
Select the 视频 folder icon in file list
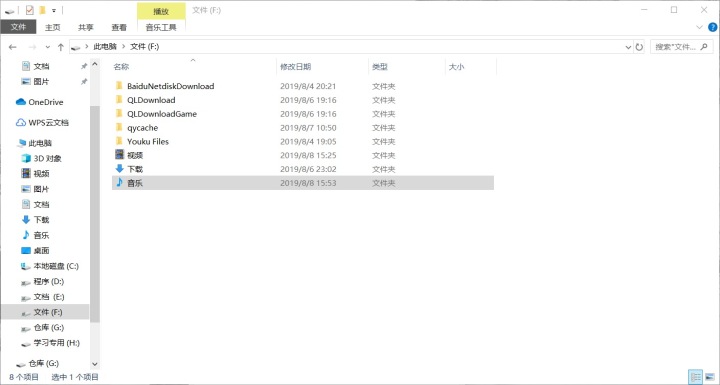(x=119, y=154)
